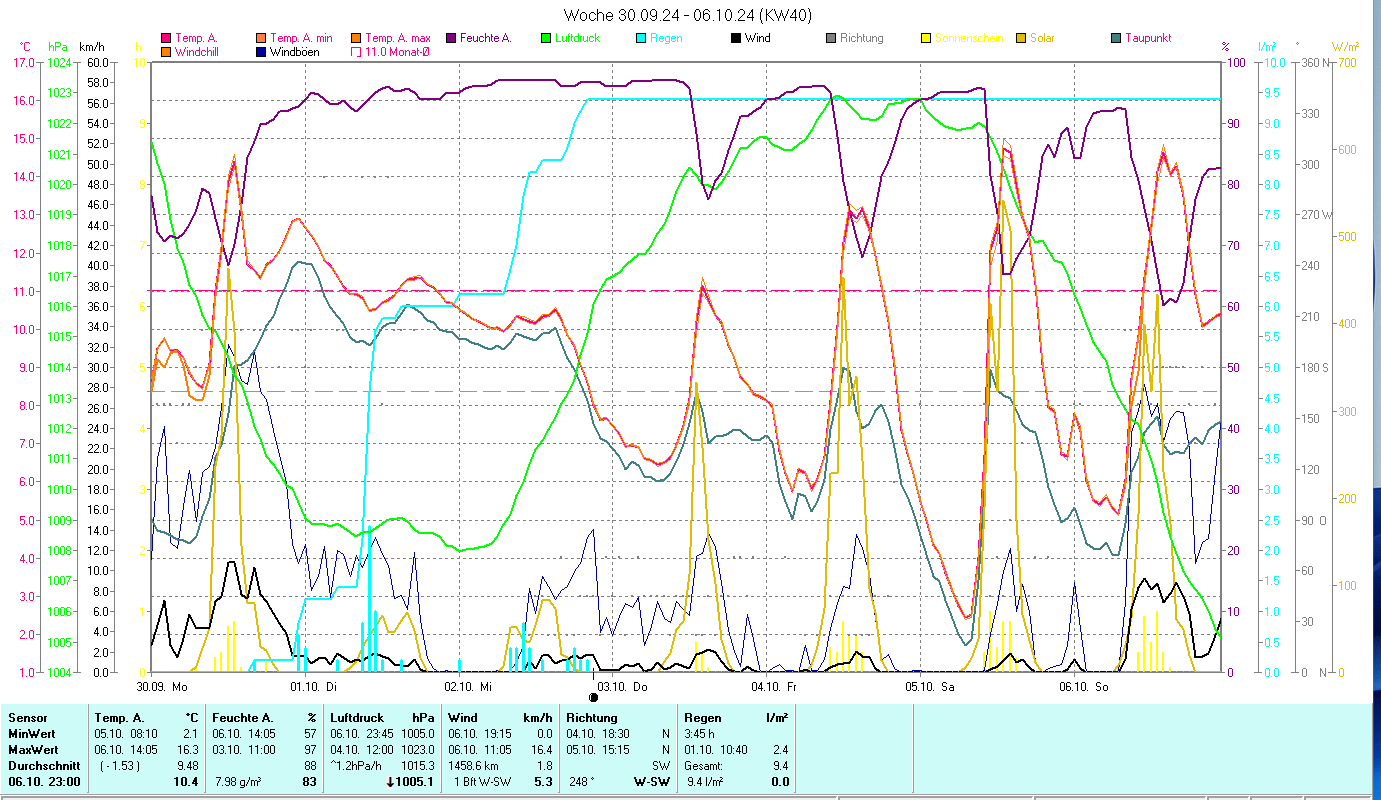Click the date label 02.10. Mi
This screenshot has width=1381, height=800.
[468, 687]
